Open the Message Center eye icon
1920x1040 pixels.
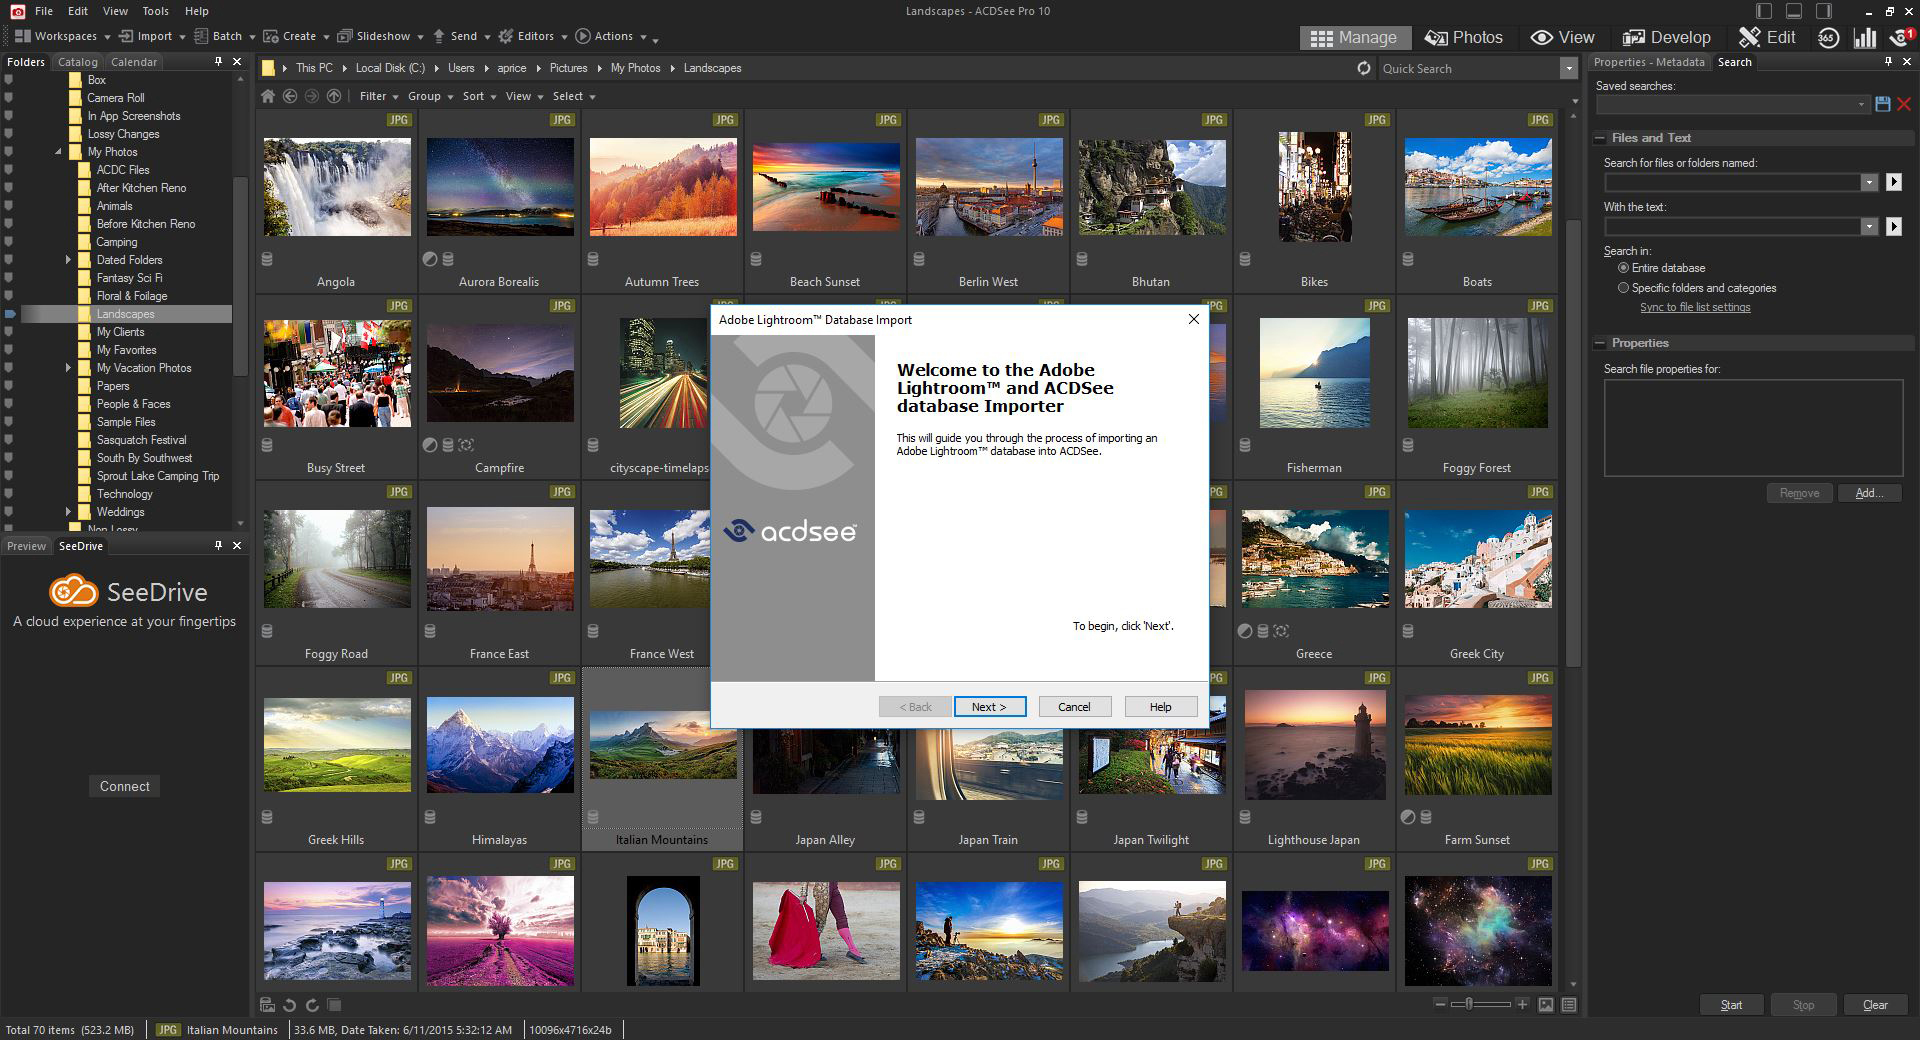tap(1901, 38)
